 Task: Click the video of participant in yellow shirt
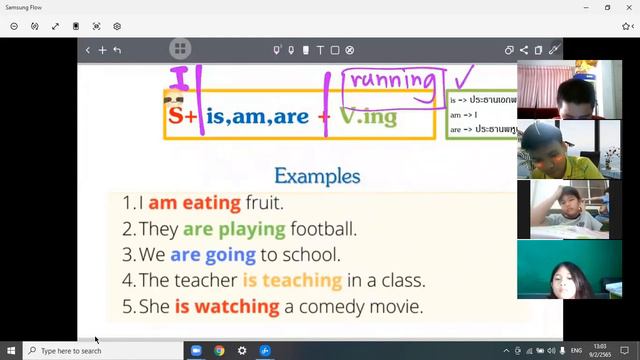point(569,149)
